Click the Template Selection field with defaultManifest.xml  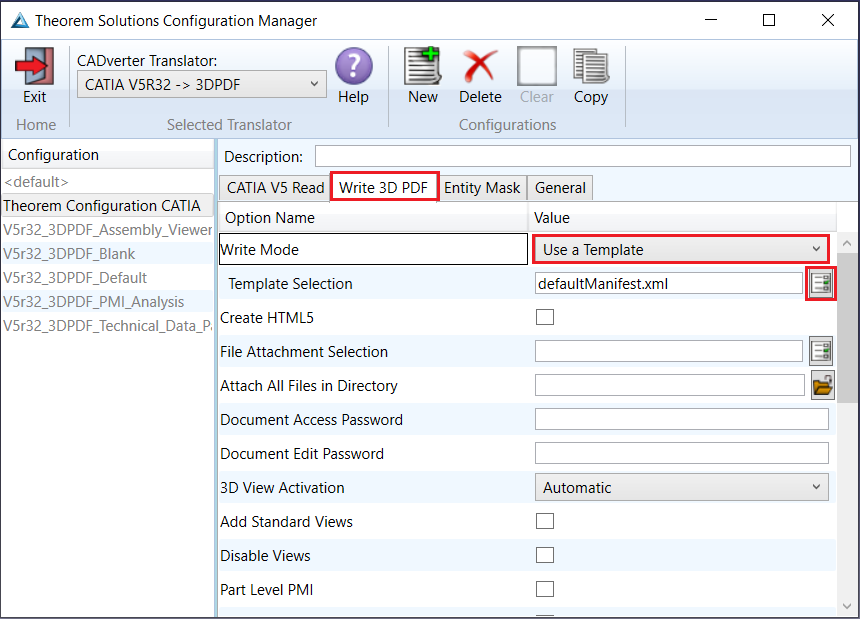669,283
